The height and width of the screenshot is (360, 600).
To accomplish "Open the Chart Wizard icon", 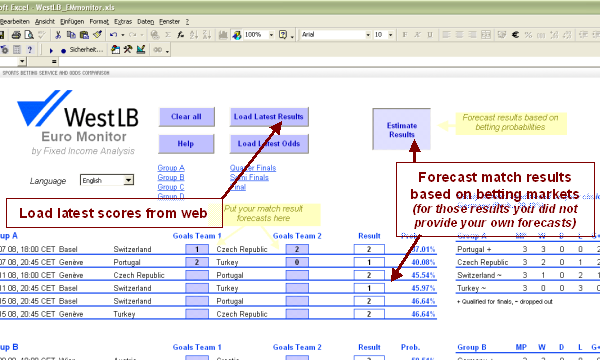I will [223, 35].
